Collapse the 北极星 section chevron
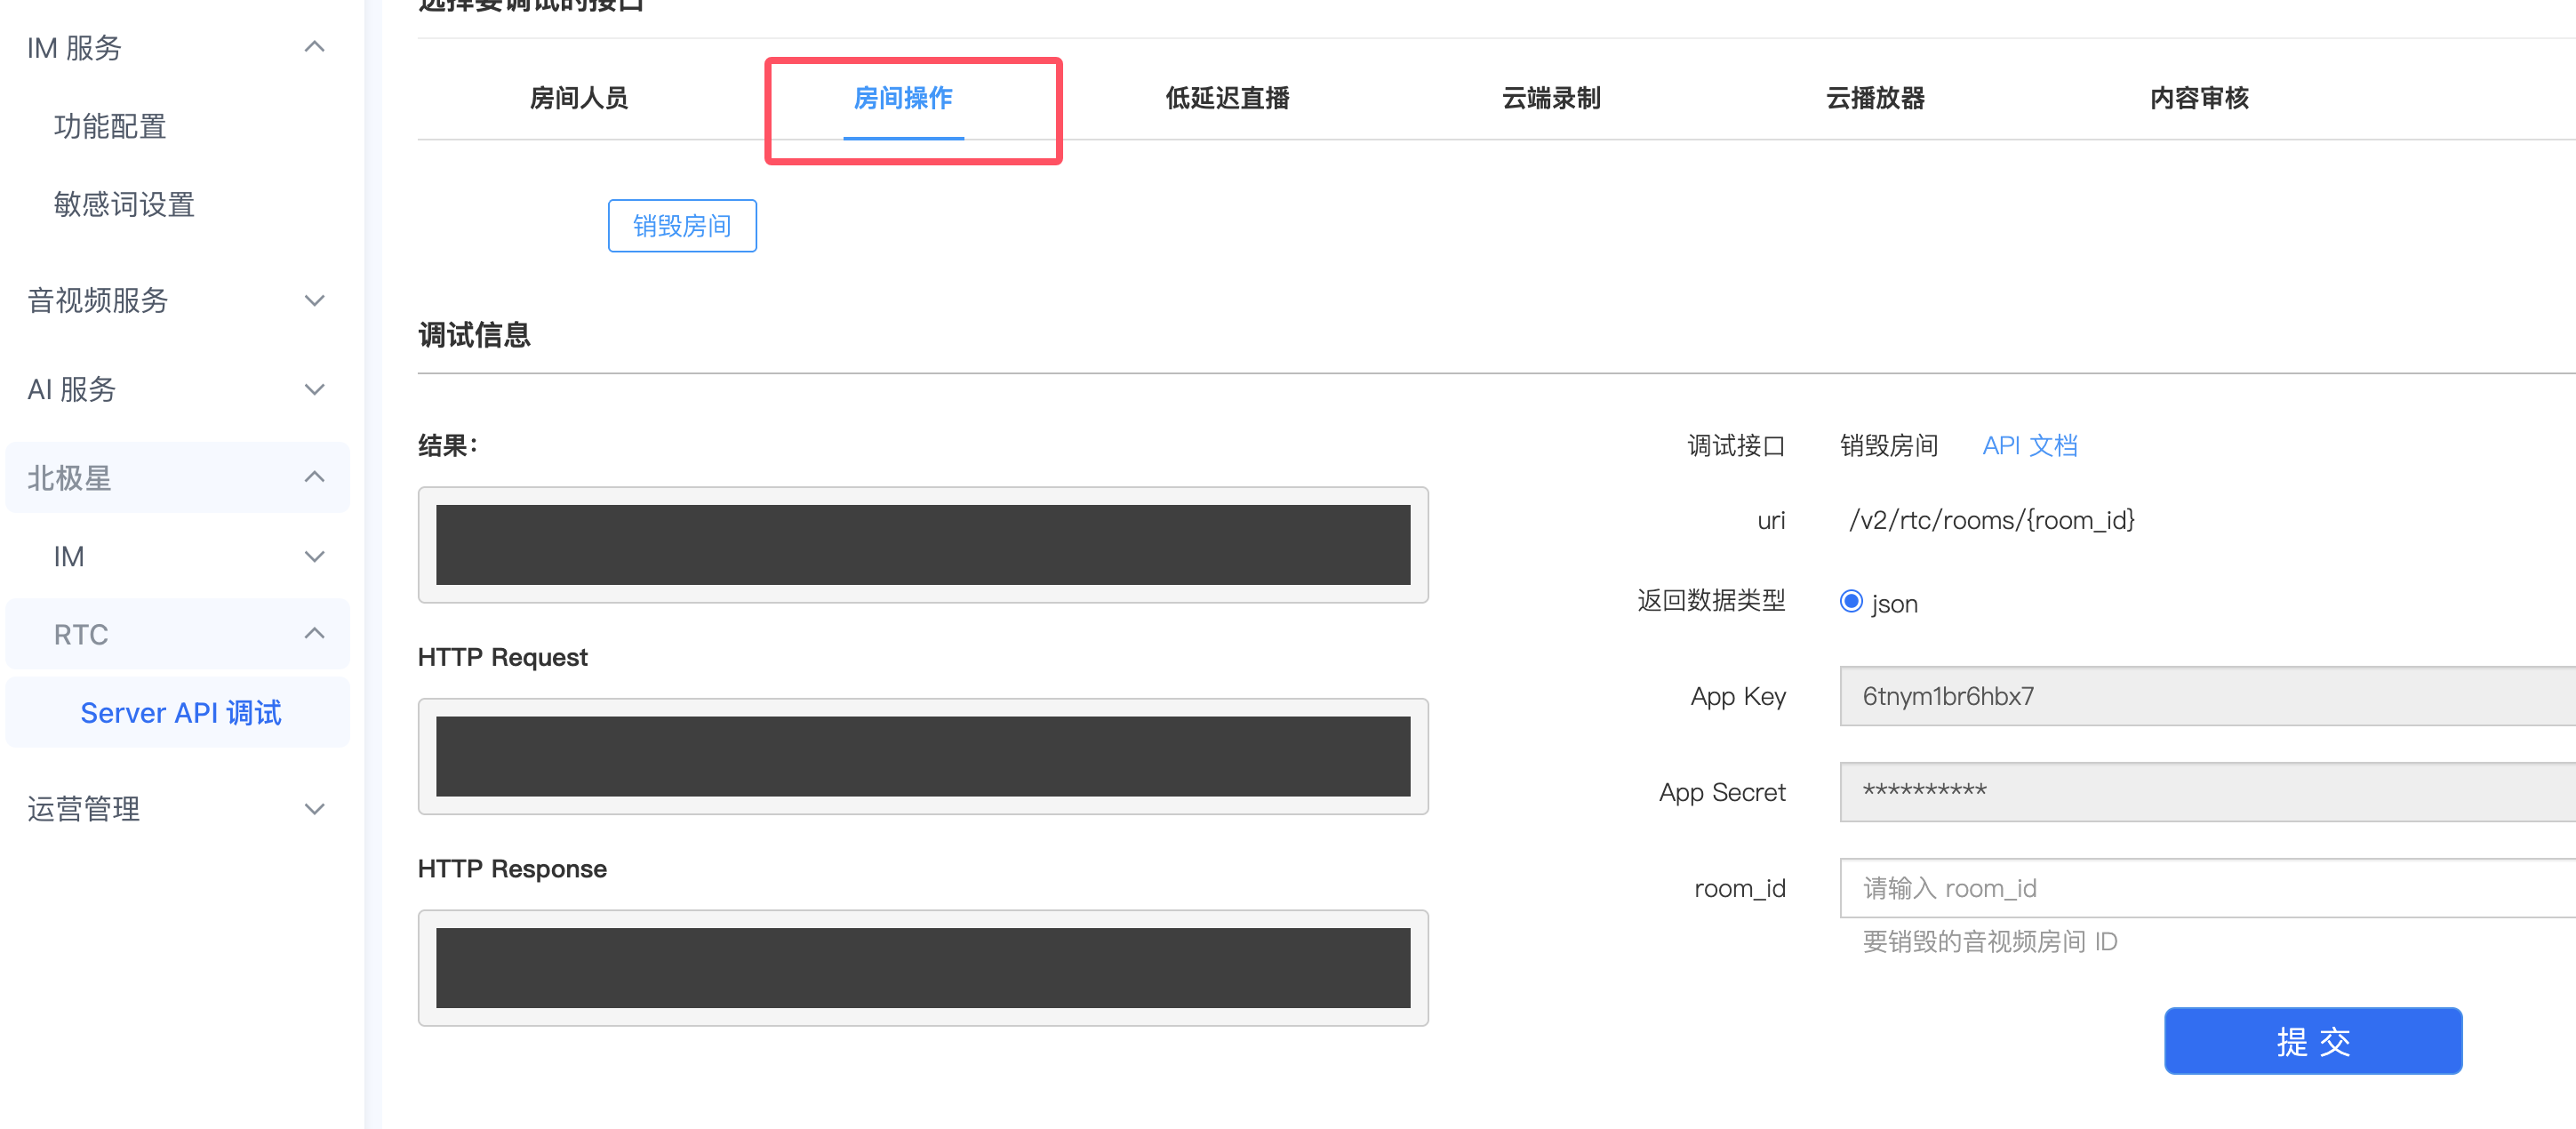This screenshot has width=2576, height=1129. pos(314,477)
